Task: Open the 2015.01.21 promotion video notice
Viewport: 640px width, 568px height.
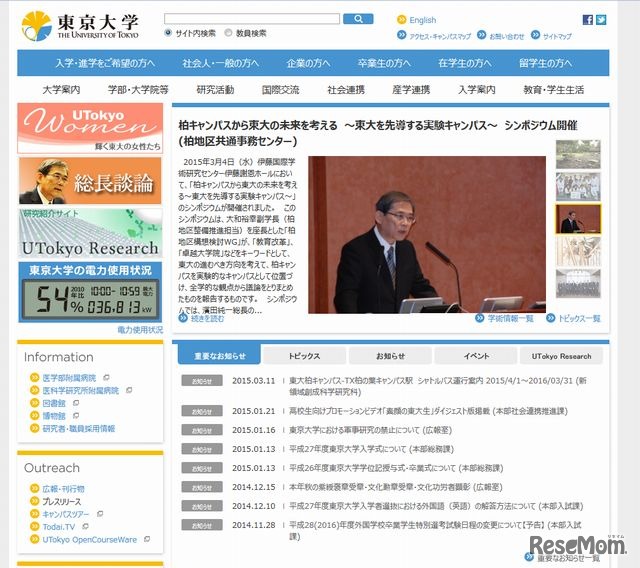Action: pos(428,411)
